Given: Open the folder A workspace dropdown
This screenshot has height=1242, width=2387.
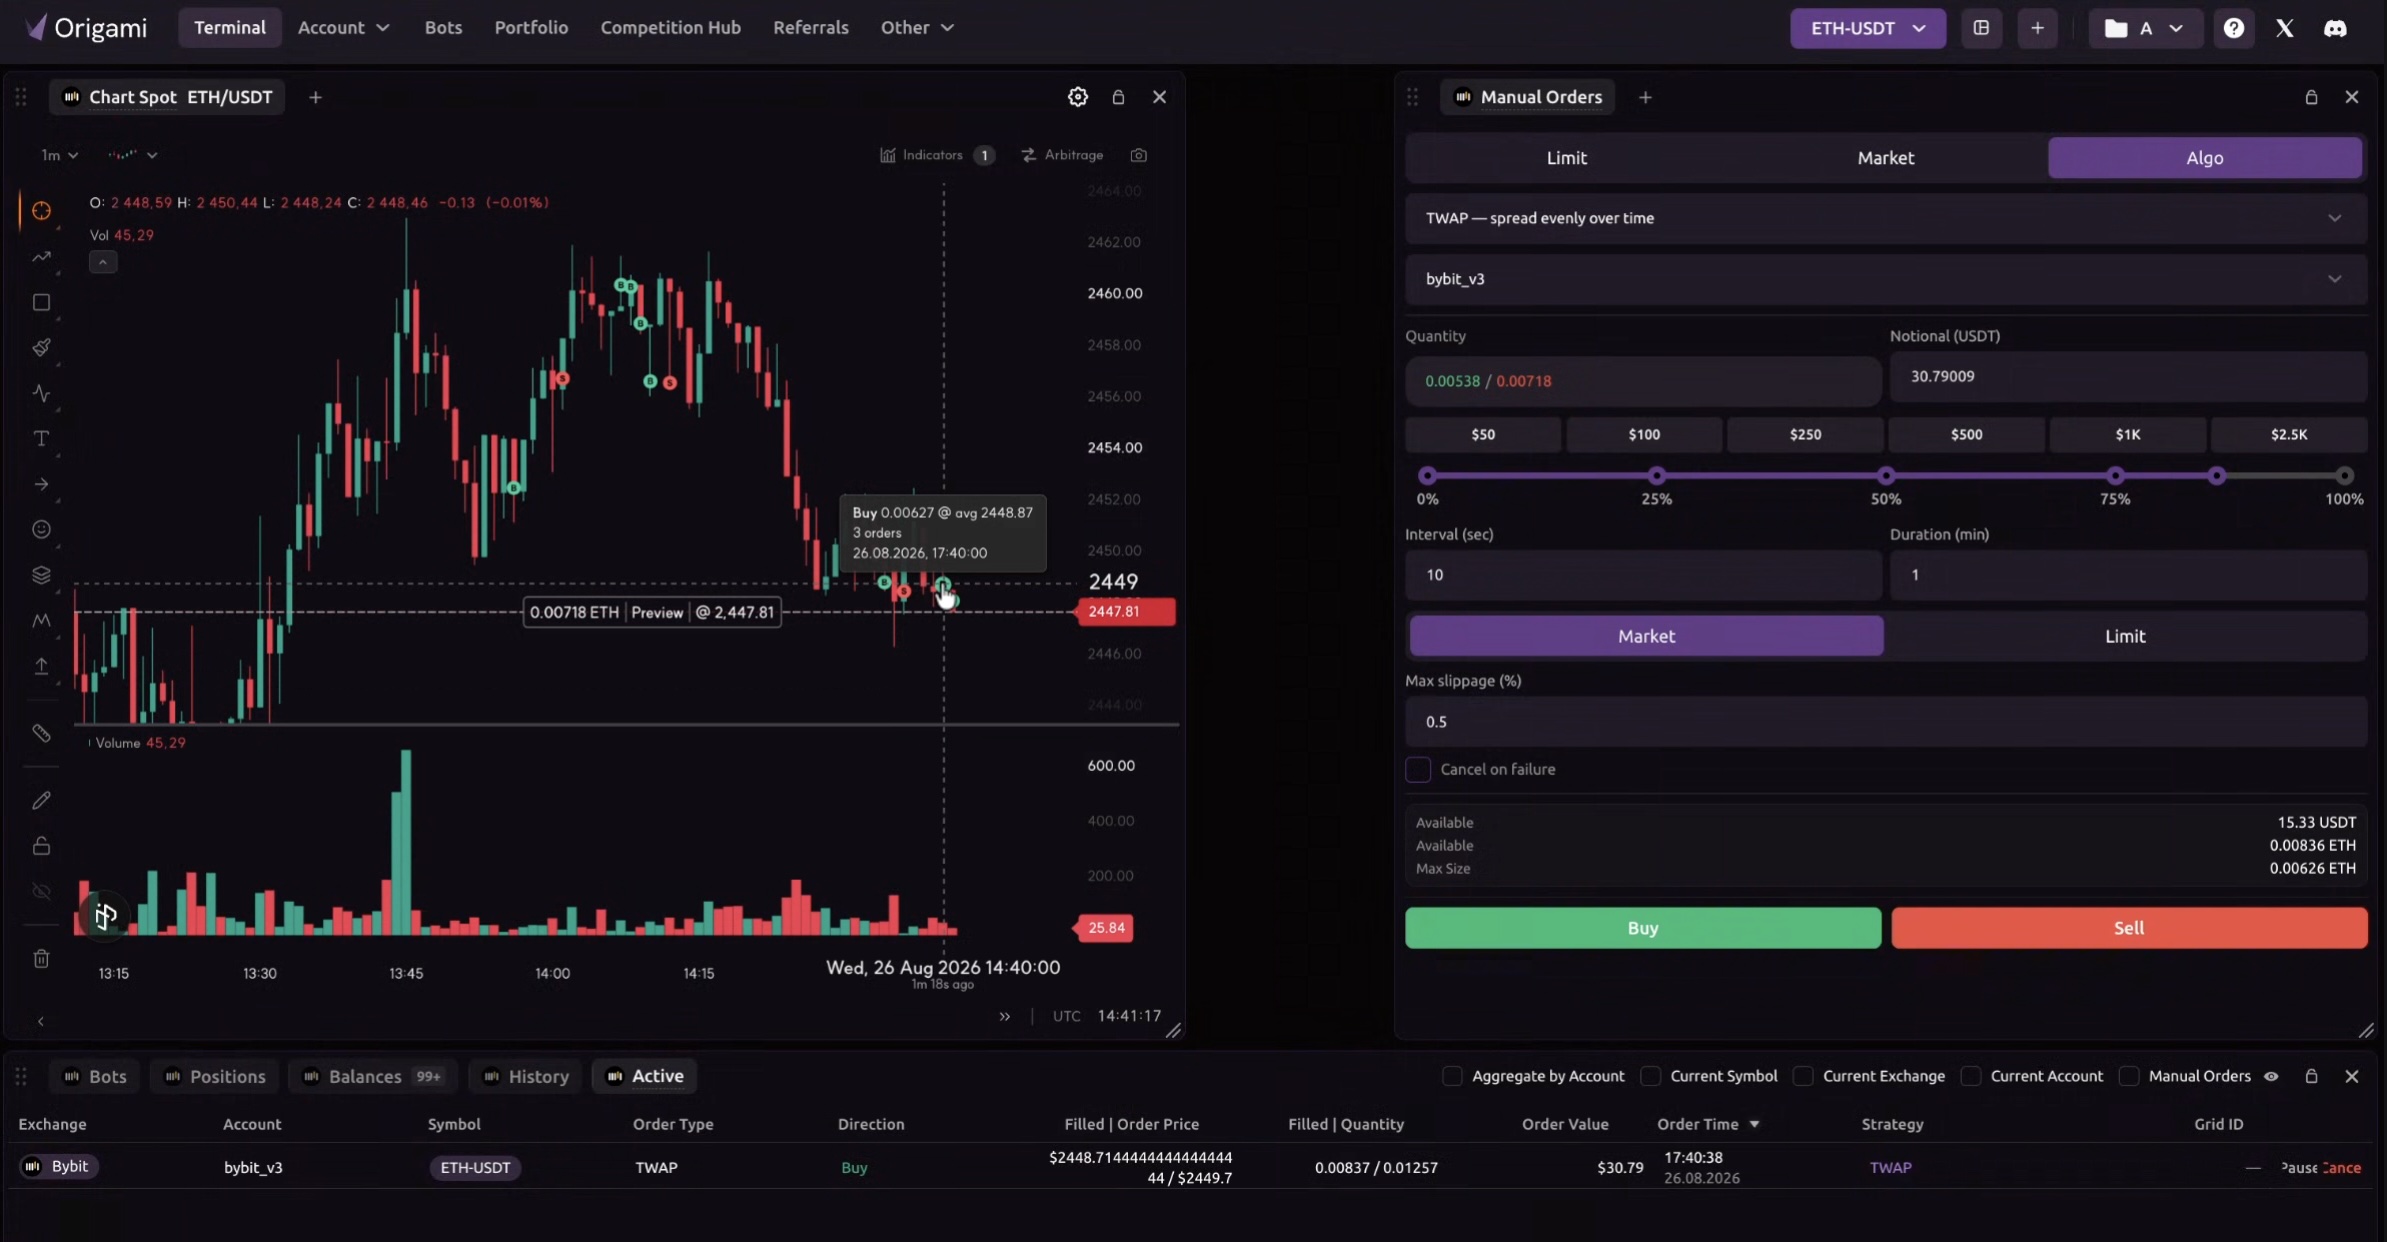Looking at the screenshot, I should [x=2144, y=28].
